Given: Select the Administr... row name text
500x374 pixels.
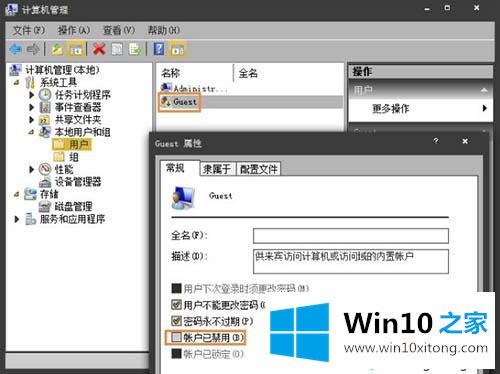Looking at the screenshot, I should 201,89.
